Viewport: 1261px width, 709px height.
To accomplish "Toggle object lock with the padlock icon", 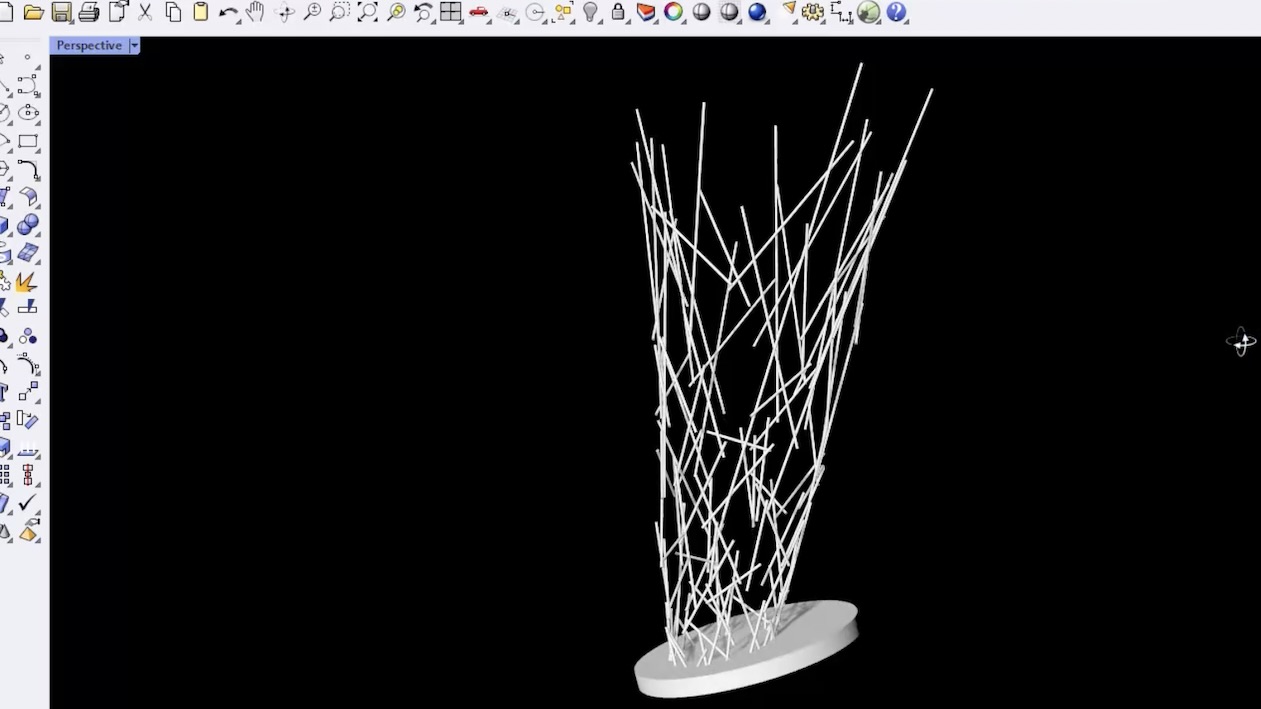I will click(618, 13).
